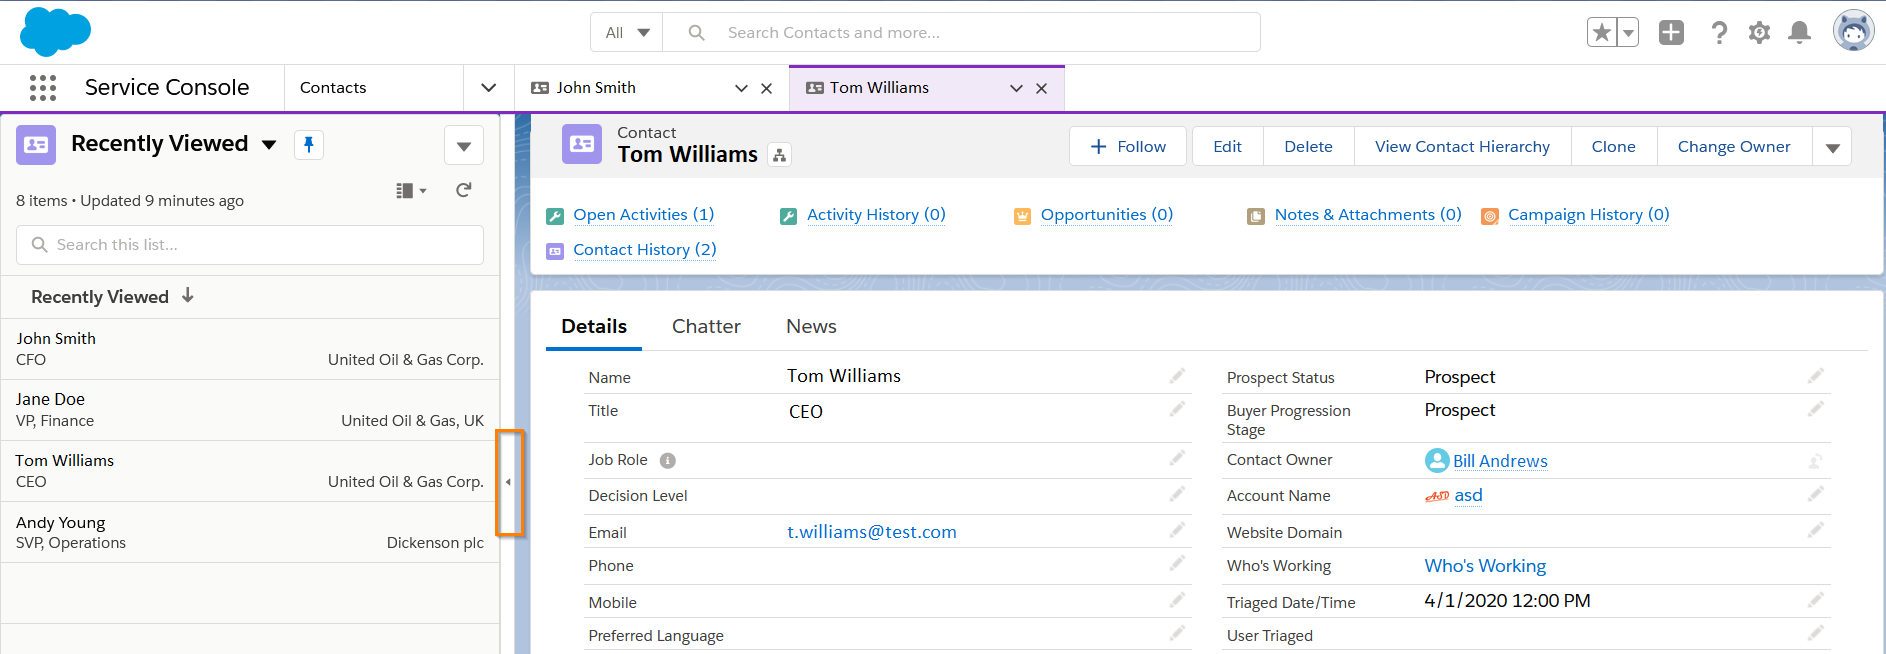Open the help question mark icon

(x=1719, y=33)
